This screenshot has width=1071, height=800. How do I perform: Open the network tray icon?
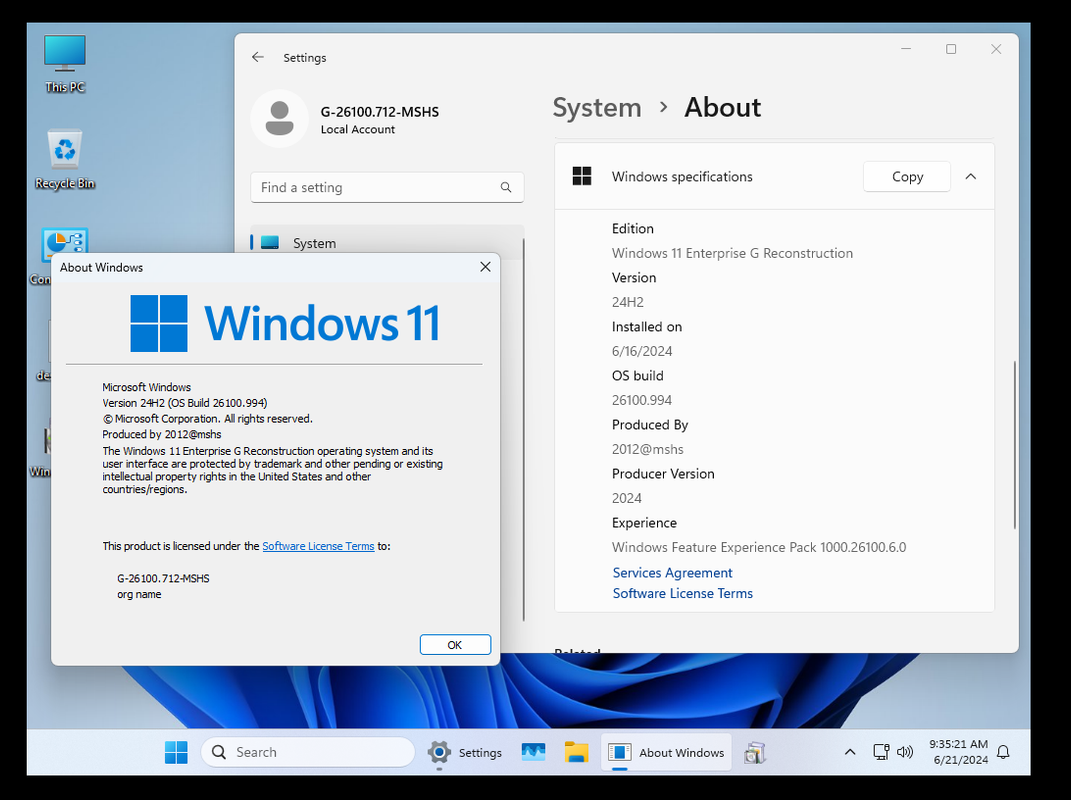pyautogui.click(x=881, y=752)
